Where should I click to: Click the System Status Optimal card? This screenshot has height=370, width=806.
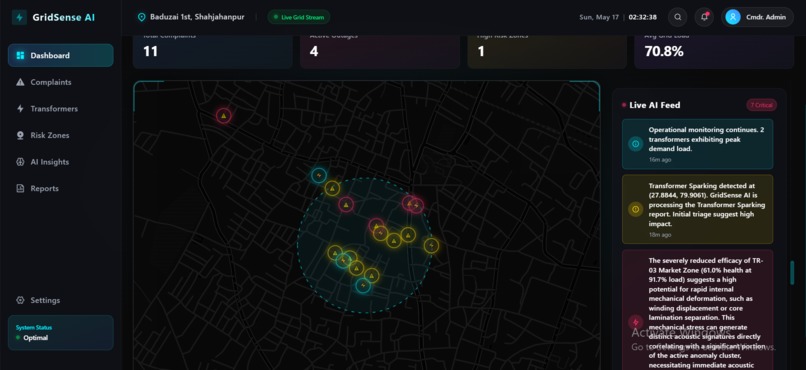(61, 332)
